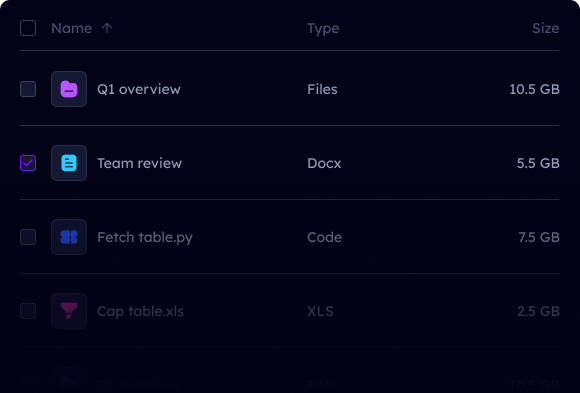
Task: Sort by the Type column header
Action: point(323,28)
